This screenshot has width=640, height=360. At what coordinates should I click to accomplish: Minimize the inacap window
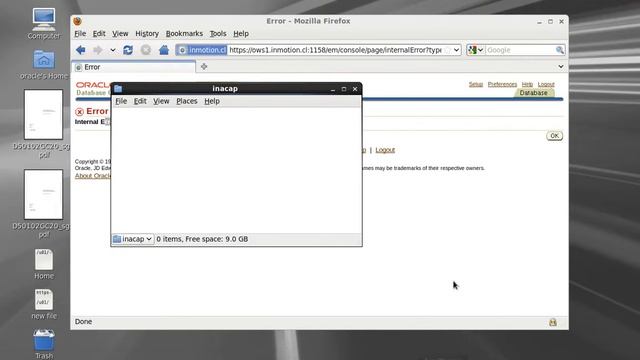click(x=333, y=89)
